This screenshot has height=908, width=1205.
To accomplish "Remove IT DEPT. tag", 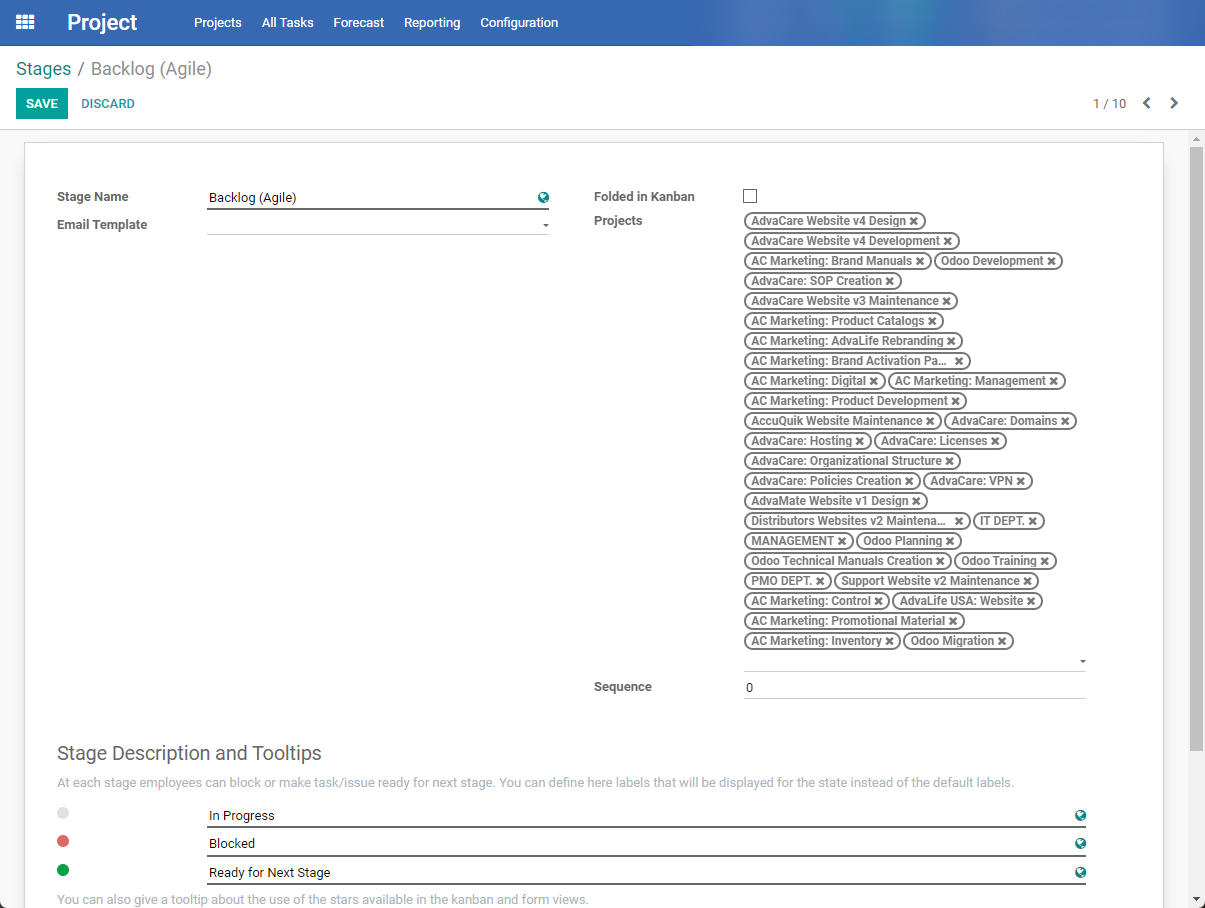I will pyautogui.click(x=1033, y=521).
